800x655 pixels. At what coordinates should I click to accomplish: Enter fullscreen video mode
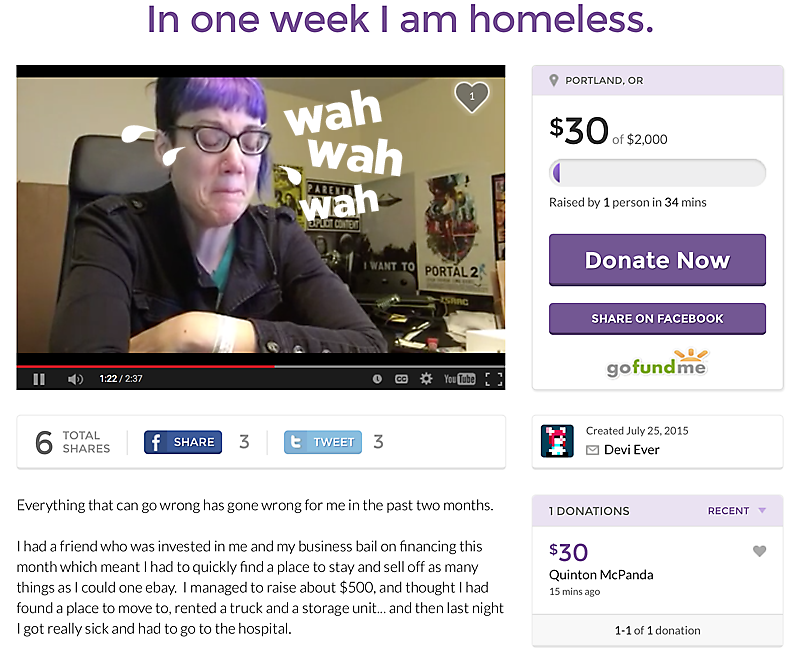[x=493, y=379]
